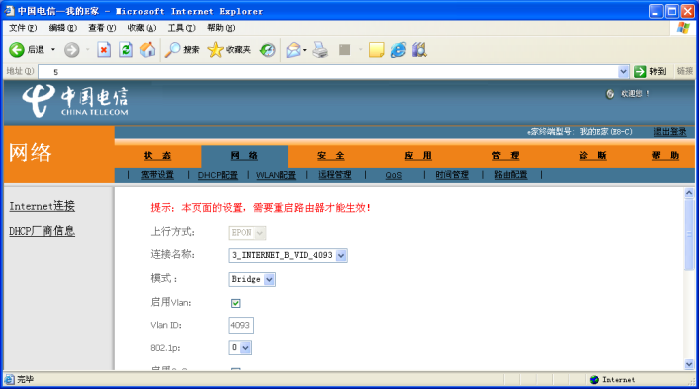699x389 pixels.
Task: Open the 查看 menu
Action: pyautogui.click(x=102, y=28)
